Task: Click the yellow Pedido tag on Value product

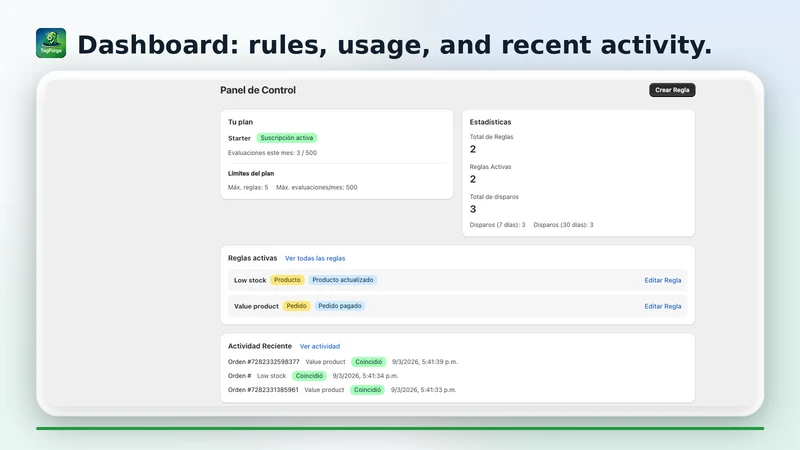Action: pyautogui.click(x=296, y=306)
